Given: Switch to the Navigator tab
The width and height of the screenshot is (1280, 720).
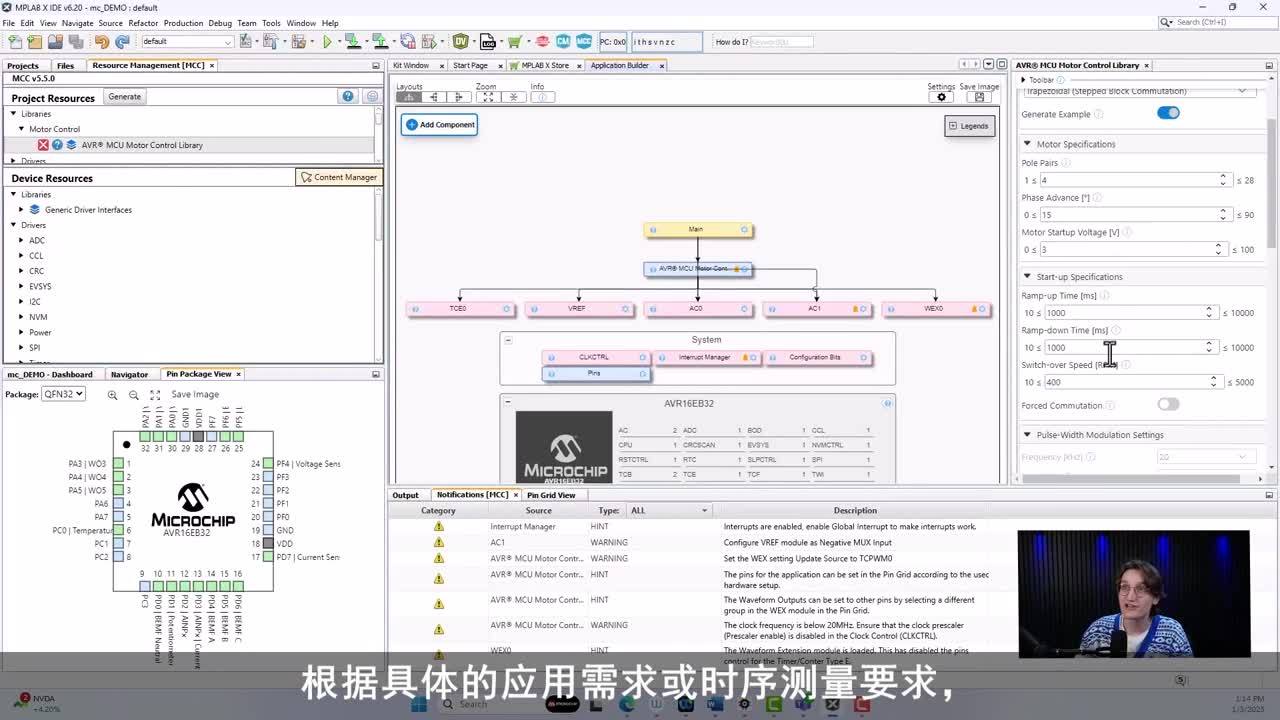Looking at the screenshot, I should pyautogui.click(x=129, y=374).
